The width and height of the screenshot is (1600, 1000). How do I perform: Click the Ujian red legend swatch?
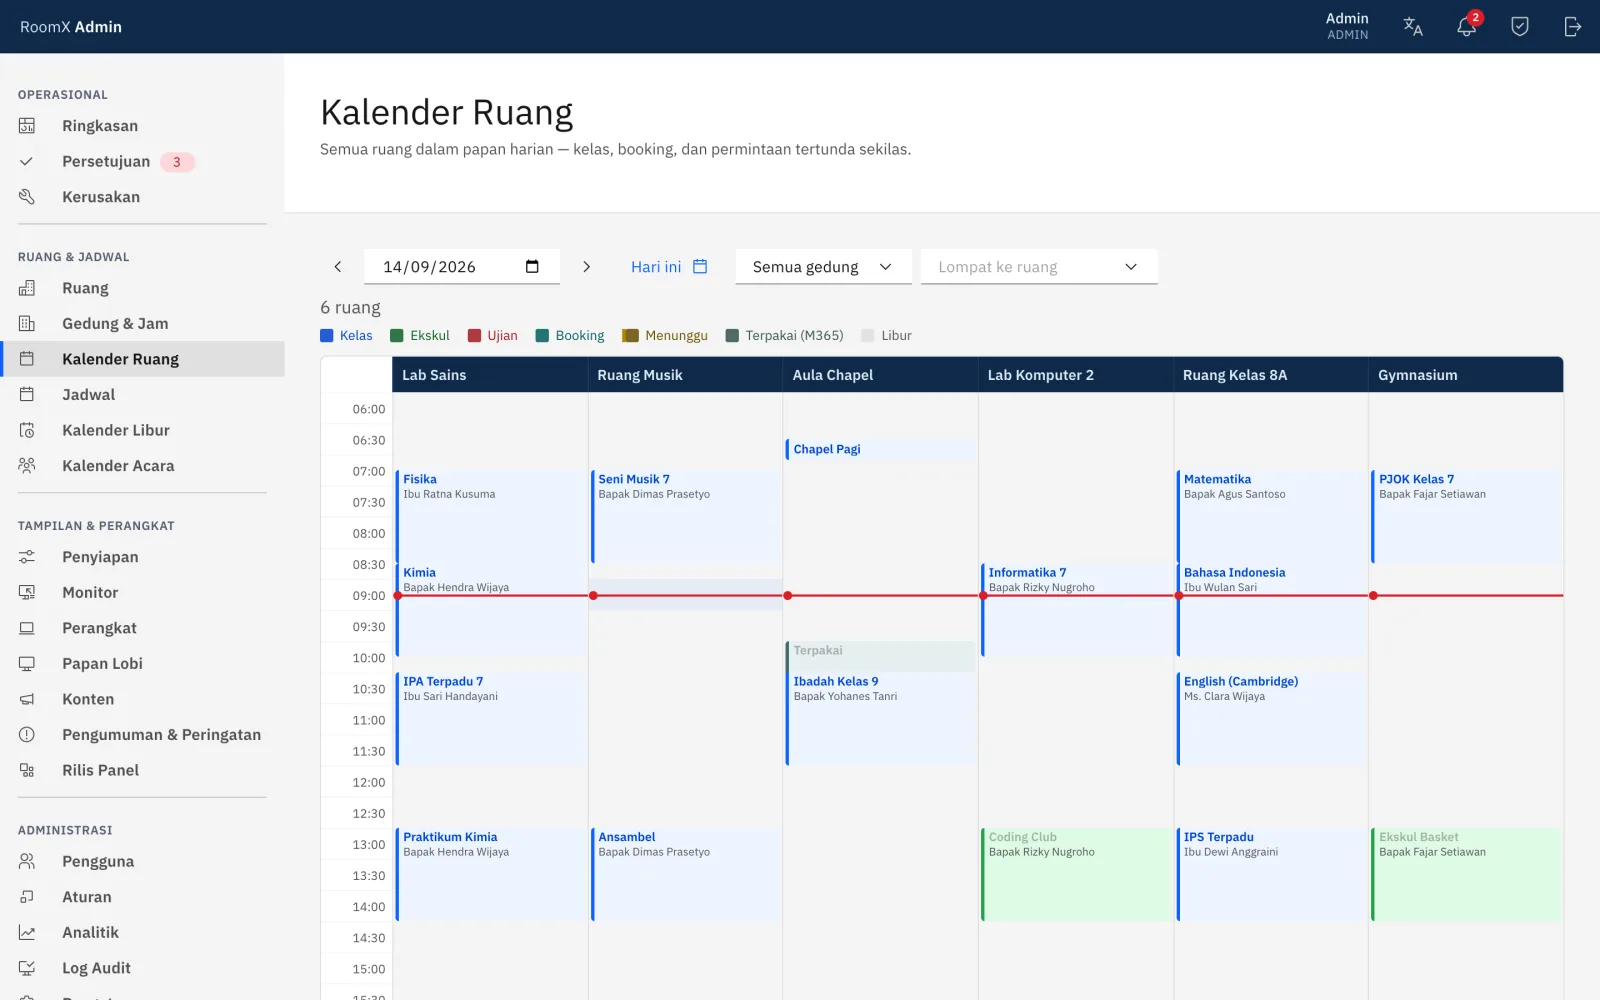(475, 336)
